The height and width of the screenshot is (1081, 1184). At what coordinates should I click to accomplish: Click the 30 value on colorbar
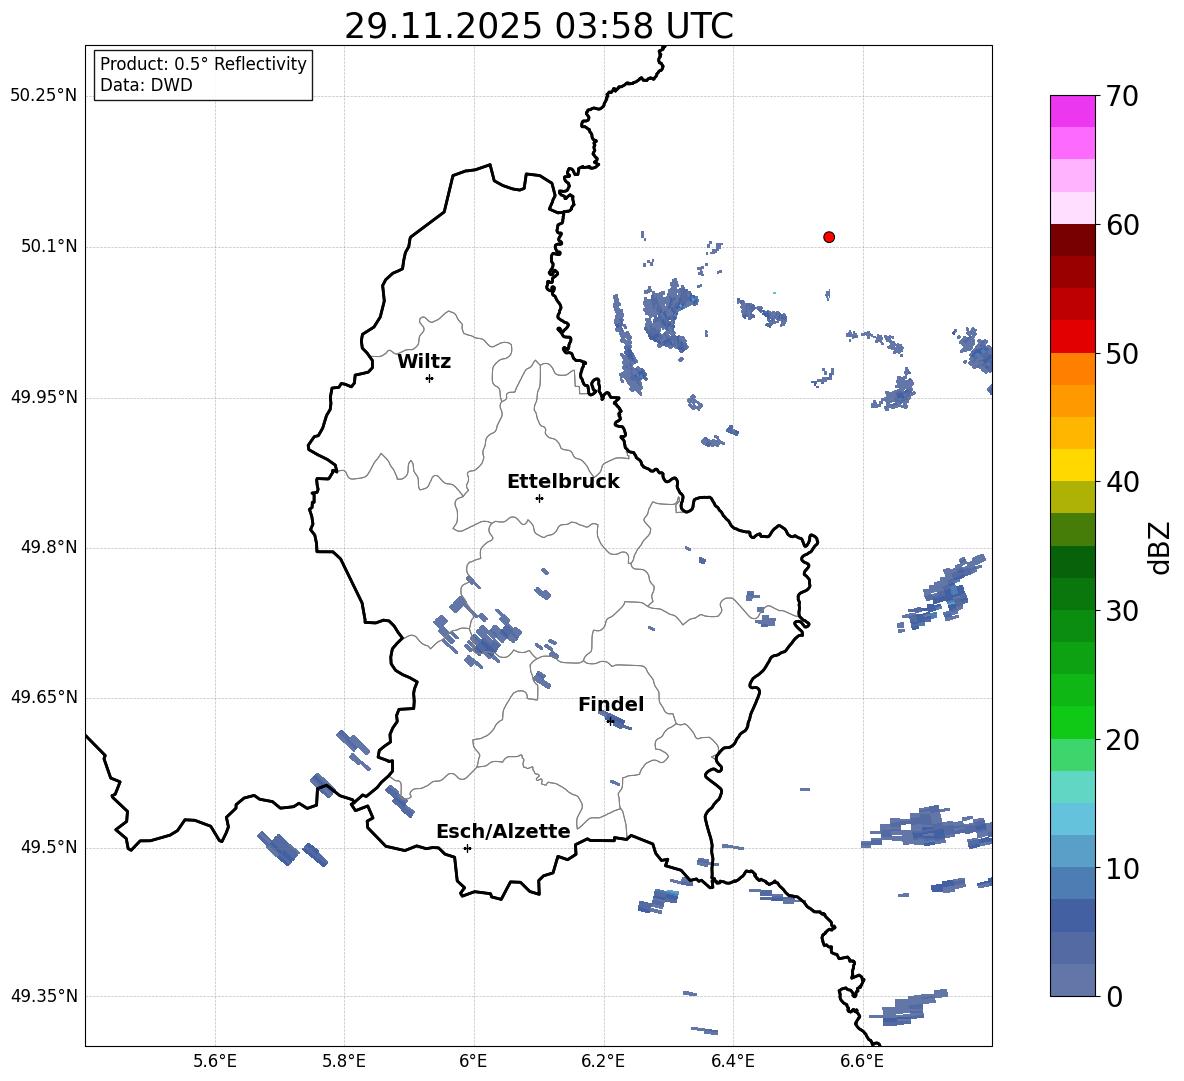click(x=1122, y=610)
